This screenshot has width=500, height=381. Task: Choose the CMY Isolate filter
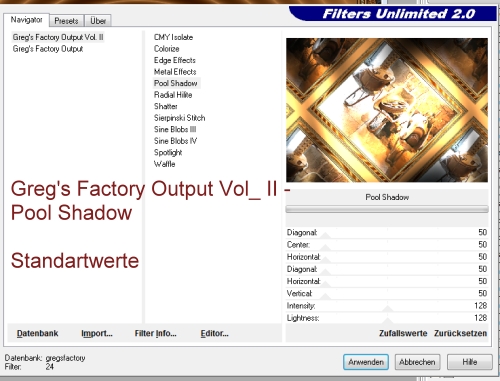coord(173,37)
